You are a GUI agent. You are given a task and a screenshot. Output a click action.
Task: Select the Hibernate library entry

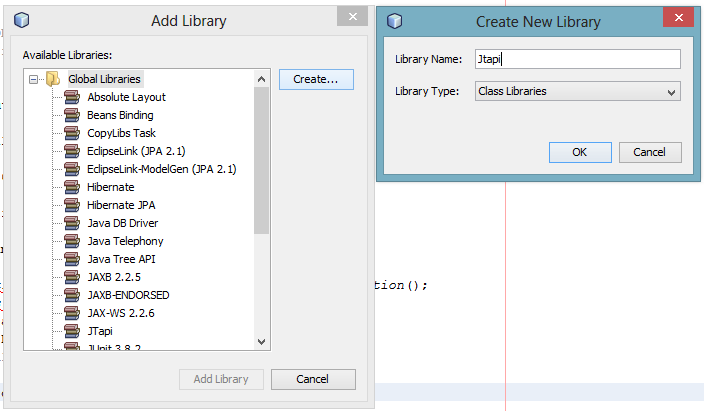pos(111,187)
